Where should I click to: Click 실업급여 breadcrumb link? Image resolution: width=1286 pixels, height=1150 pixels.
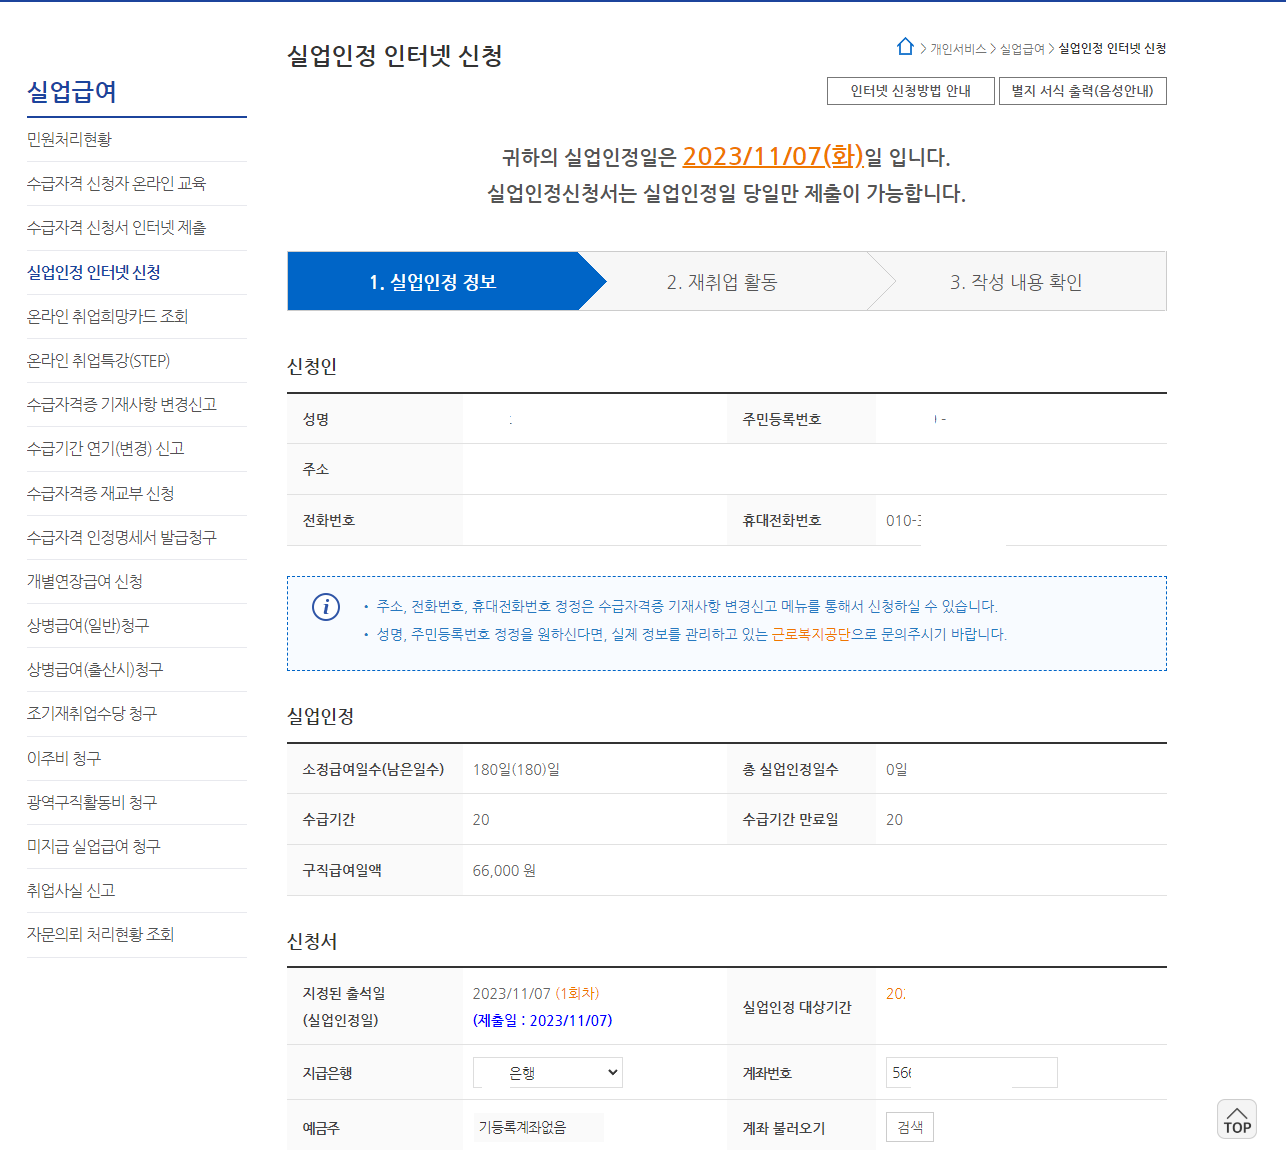(x=1022, y=49)
